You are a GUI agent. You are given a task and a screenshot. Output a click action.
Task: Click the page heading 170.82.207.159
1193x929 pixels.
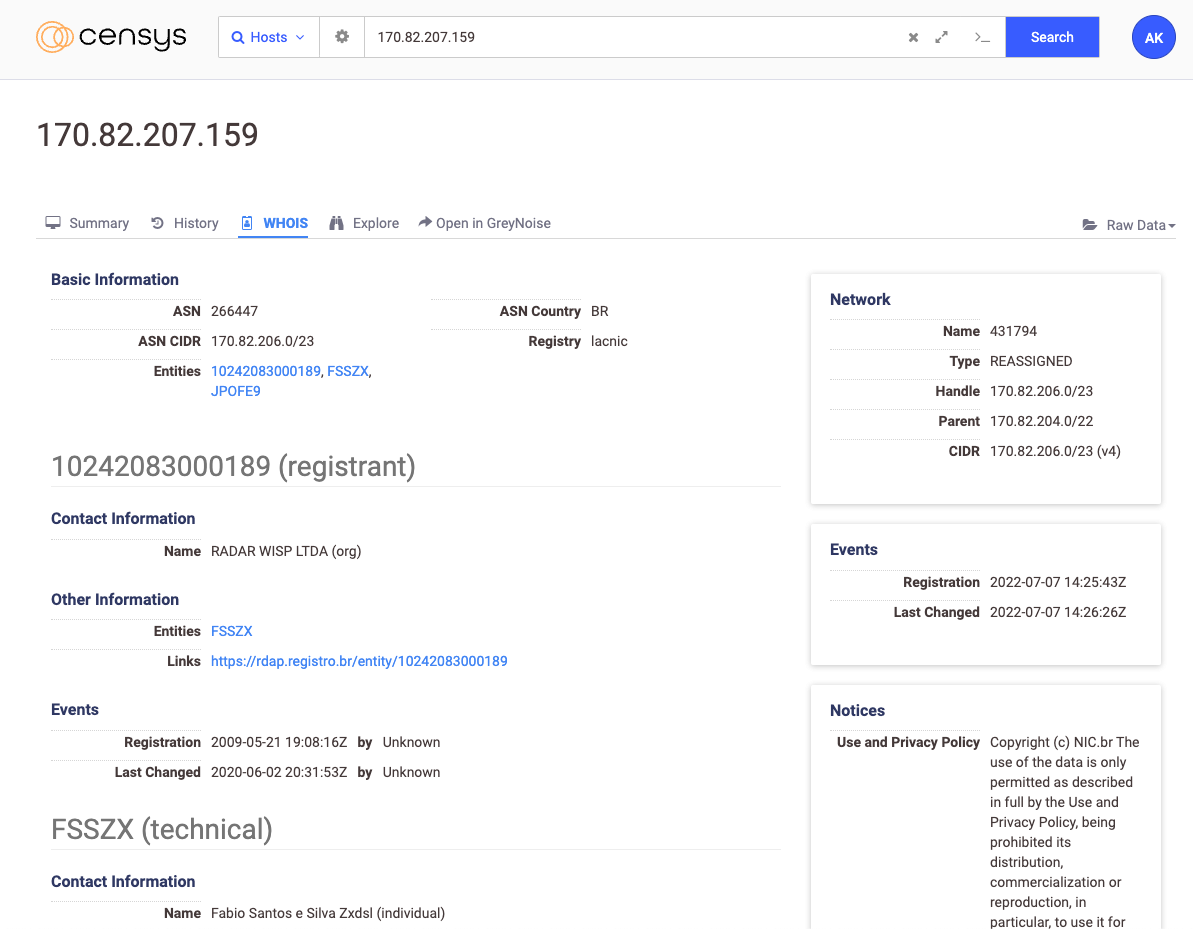pos(148,135)
